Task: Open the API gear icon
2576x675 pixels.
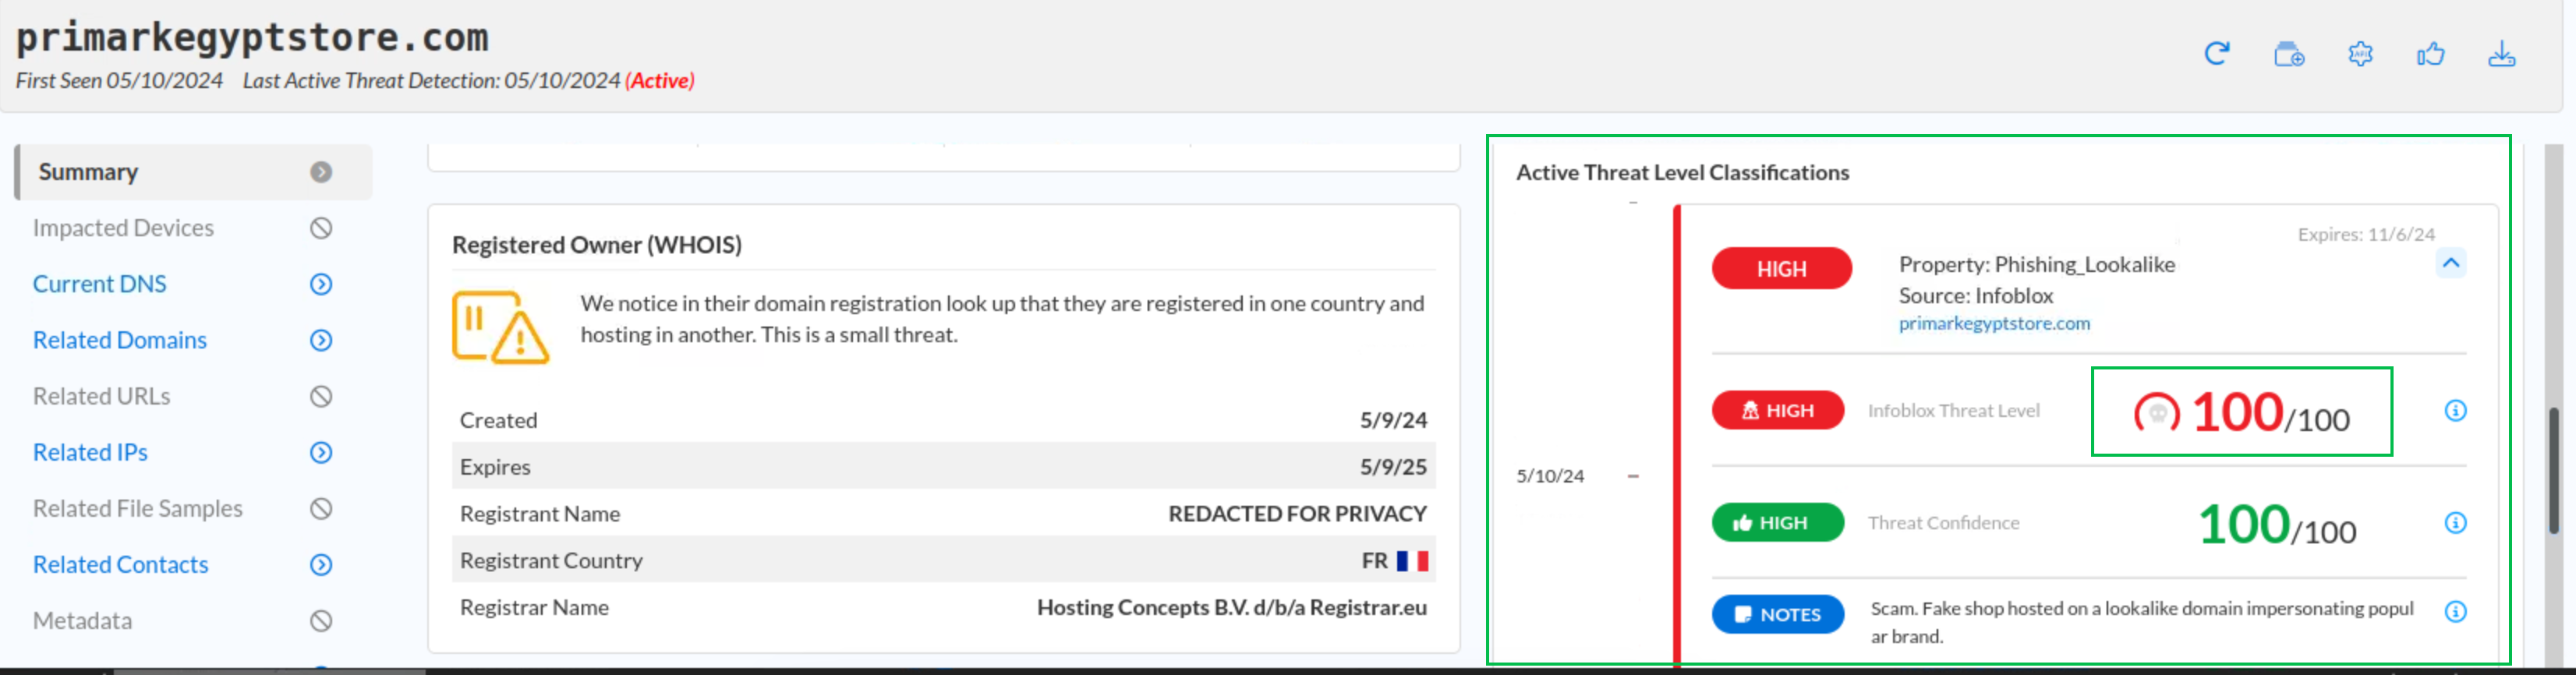Action: pos(2360,54)
